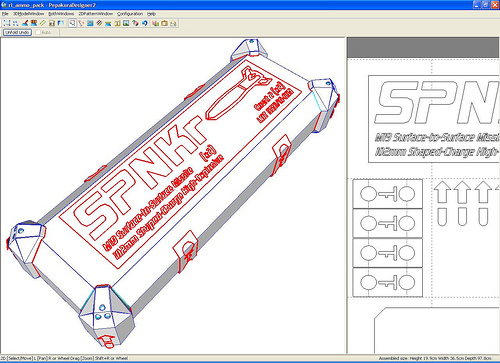Click the first dashed-rectangle toolbar icon
Viewport: 500px width, 363px height.
point(7,23)
